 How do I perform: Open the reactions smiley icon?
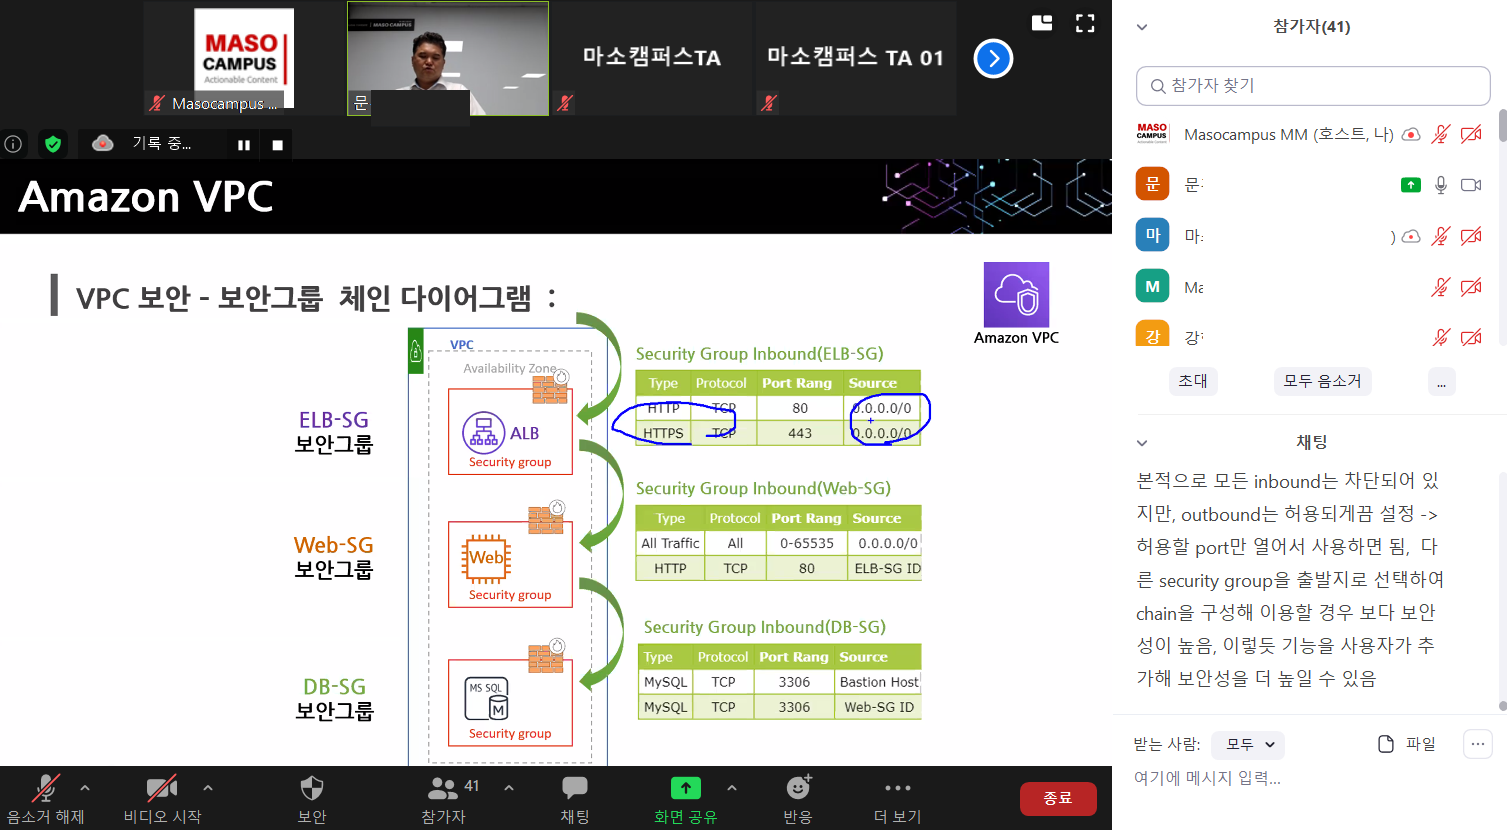(x=798, y=789)
